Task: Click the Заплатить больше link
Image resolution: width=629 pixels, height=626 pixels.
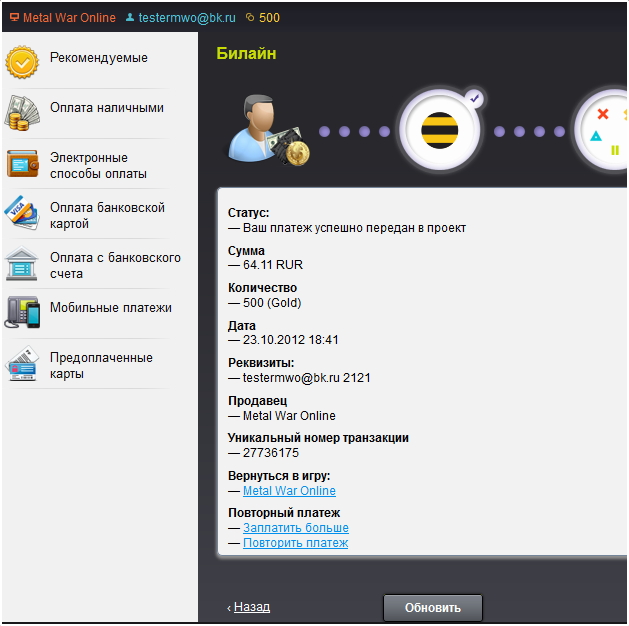Action: [296, 528]
